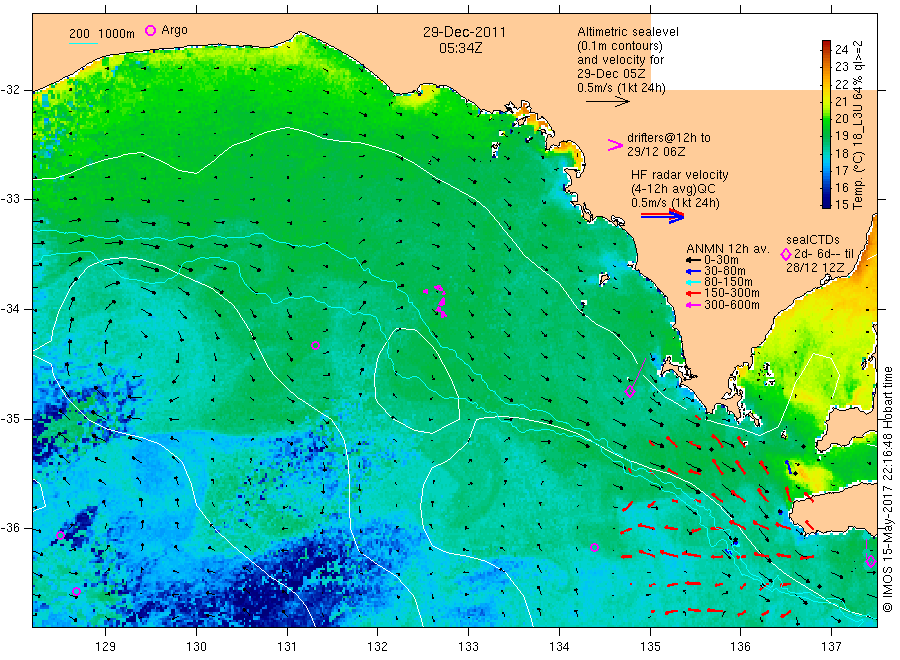Viewport: 900px width, 660px height.
Task: Click the '130' longitude axis label
Action: (196, 647)
